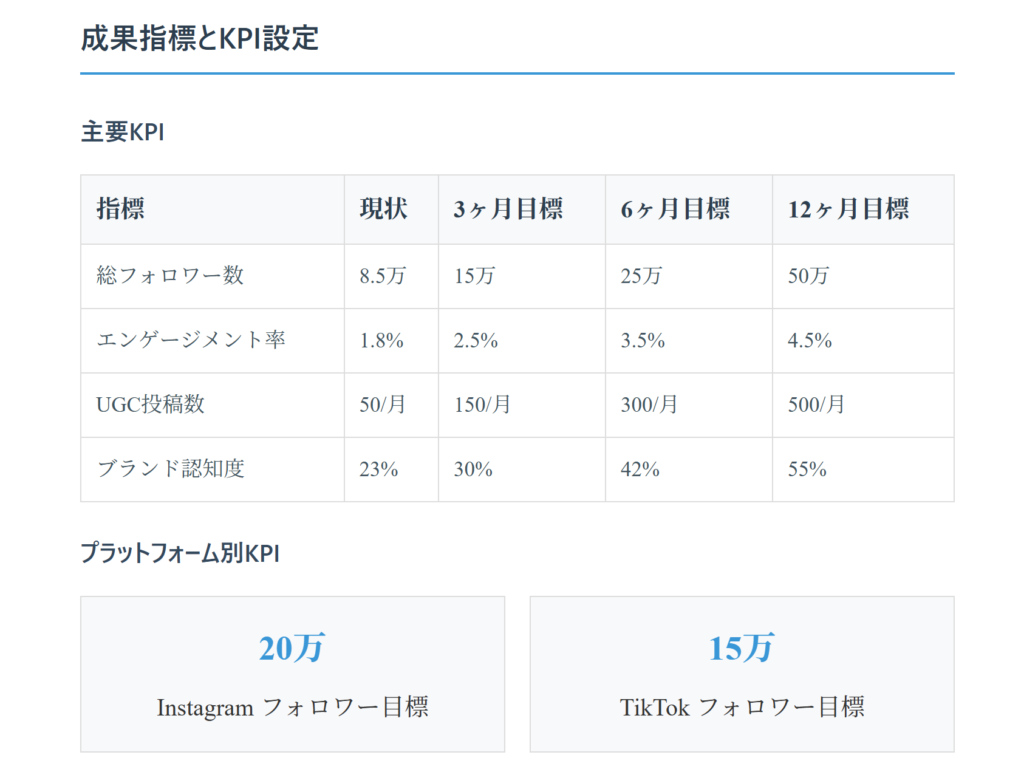Click the UGC投稿数 row label
The height and width of the screenshot is (772, 1024).
(x=150, y=404)
